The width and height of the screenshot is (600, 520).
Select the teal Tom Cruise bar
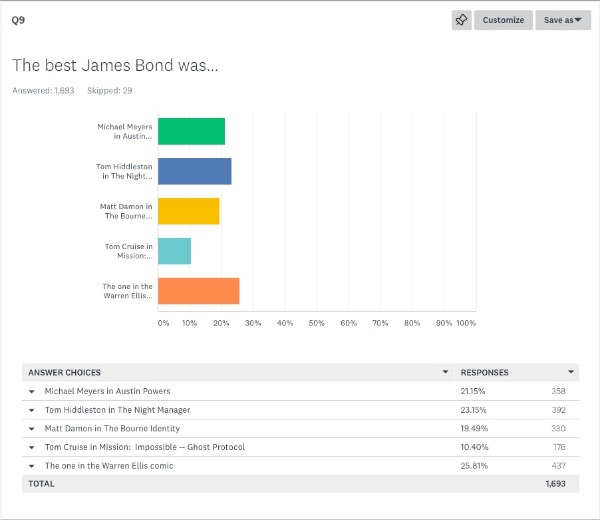pos(174,251)
